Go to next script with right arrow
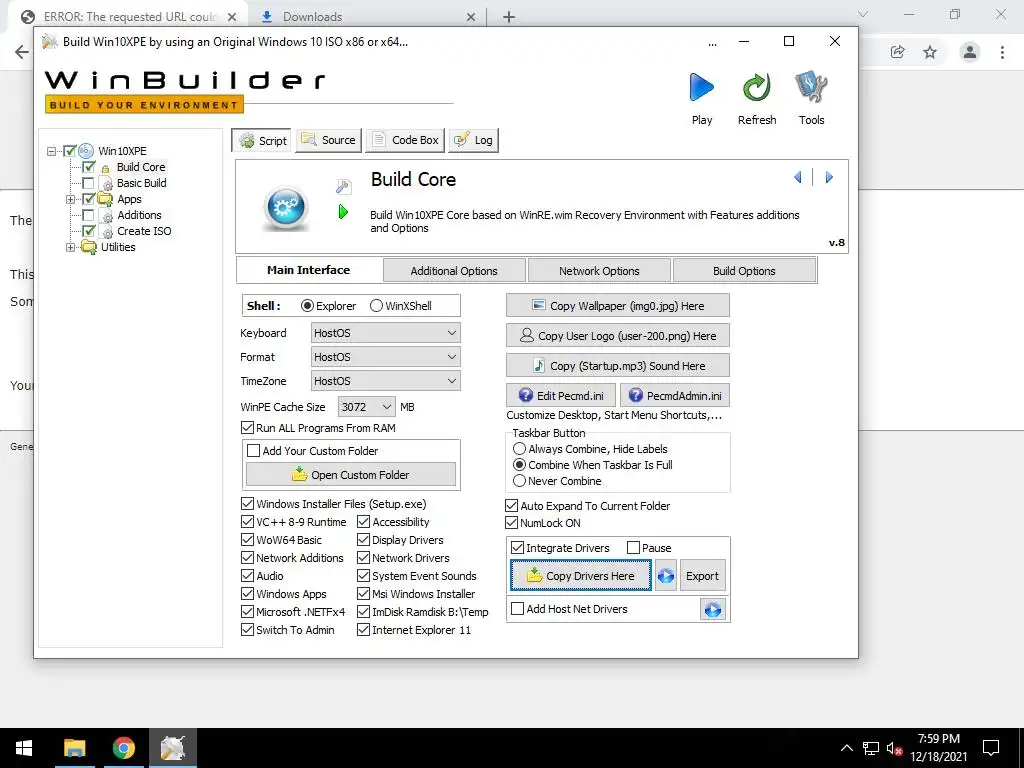Image resolution: width=1024 pixels, height=768 pixels. coord(829,177)
